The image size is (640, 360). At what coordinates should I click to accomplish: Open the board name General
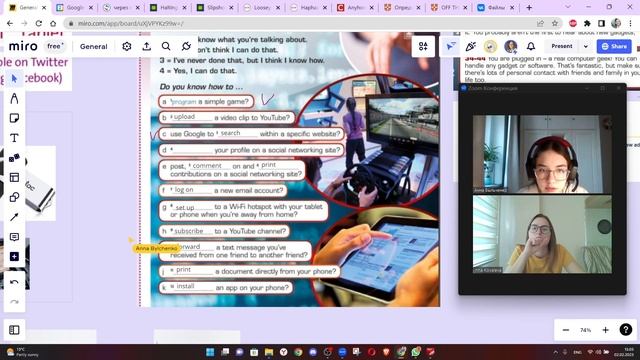pyautogui.click(x=93, y=47)
